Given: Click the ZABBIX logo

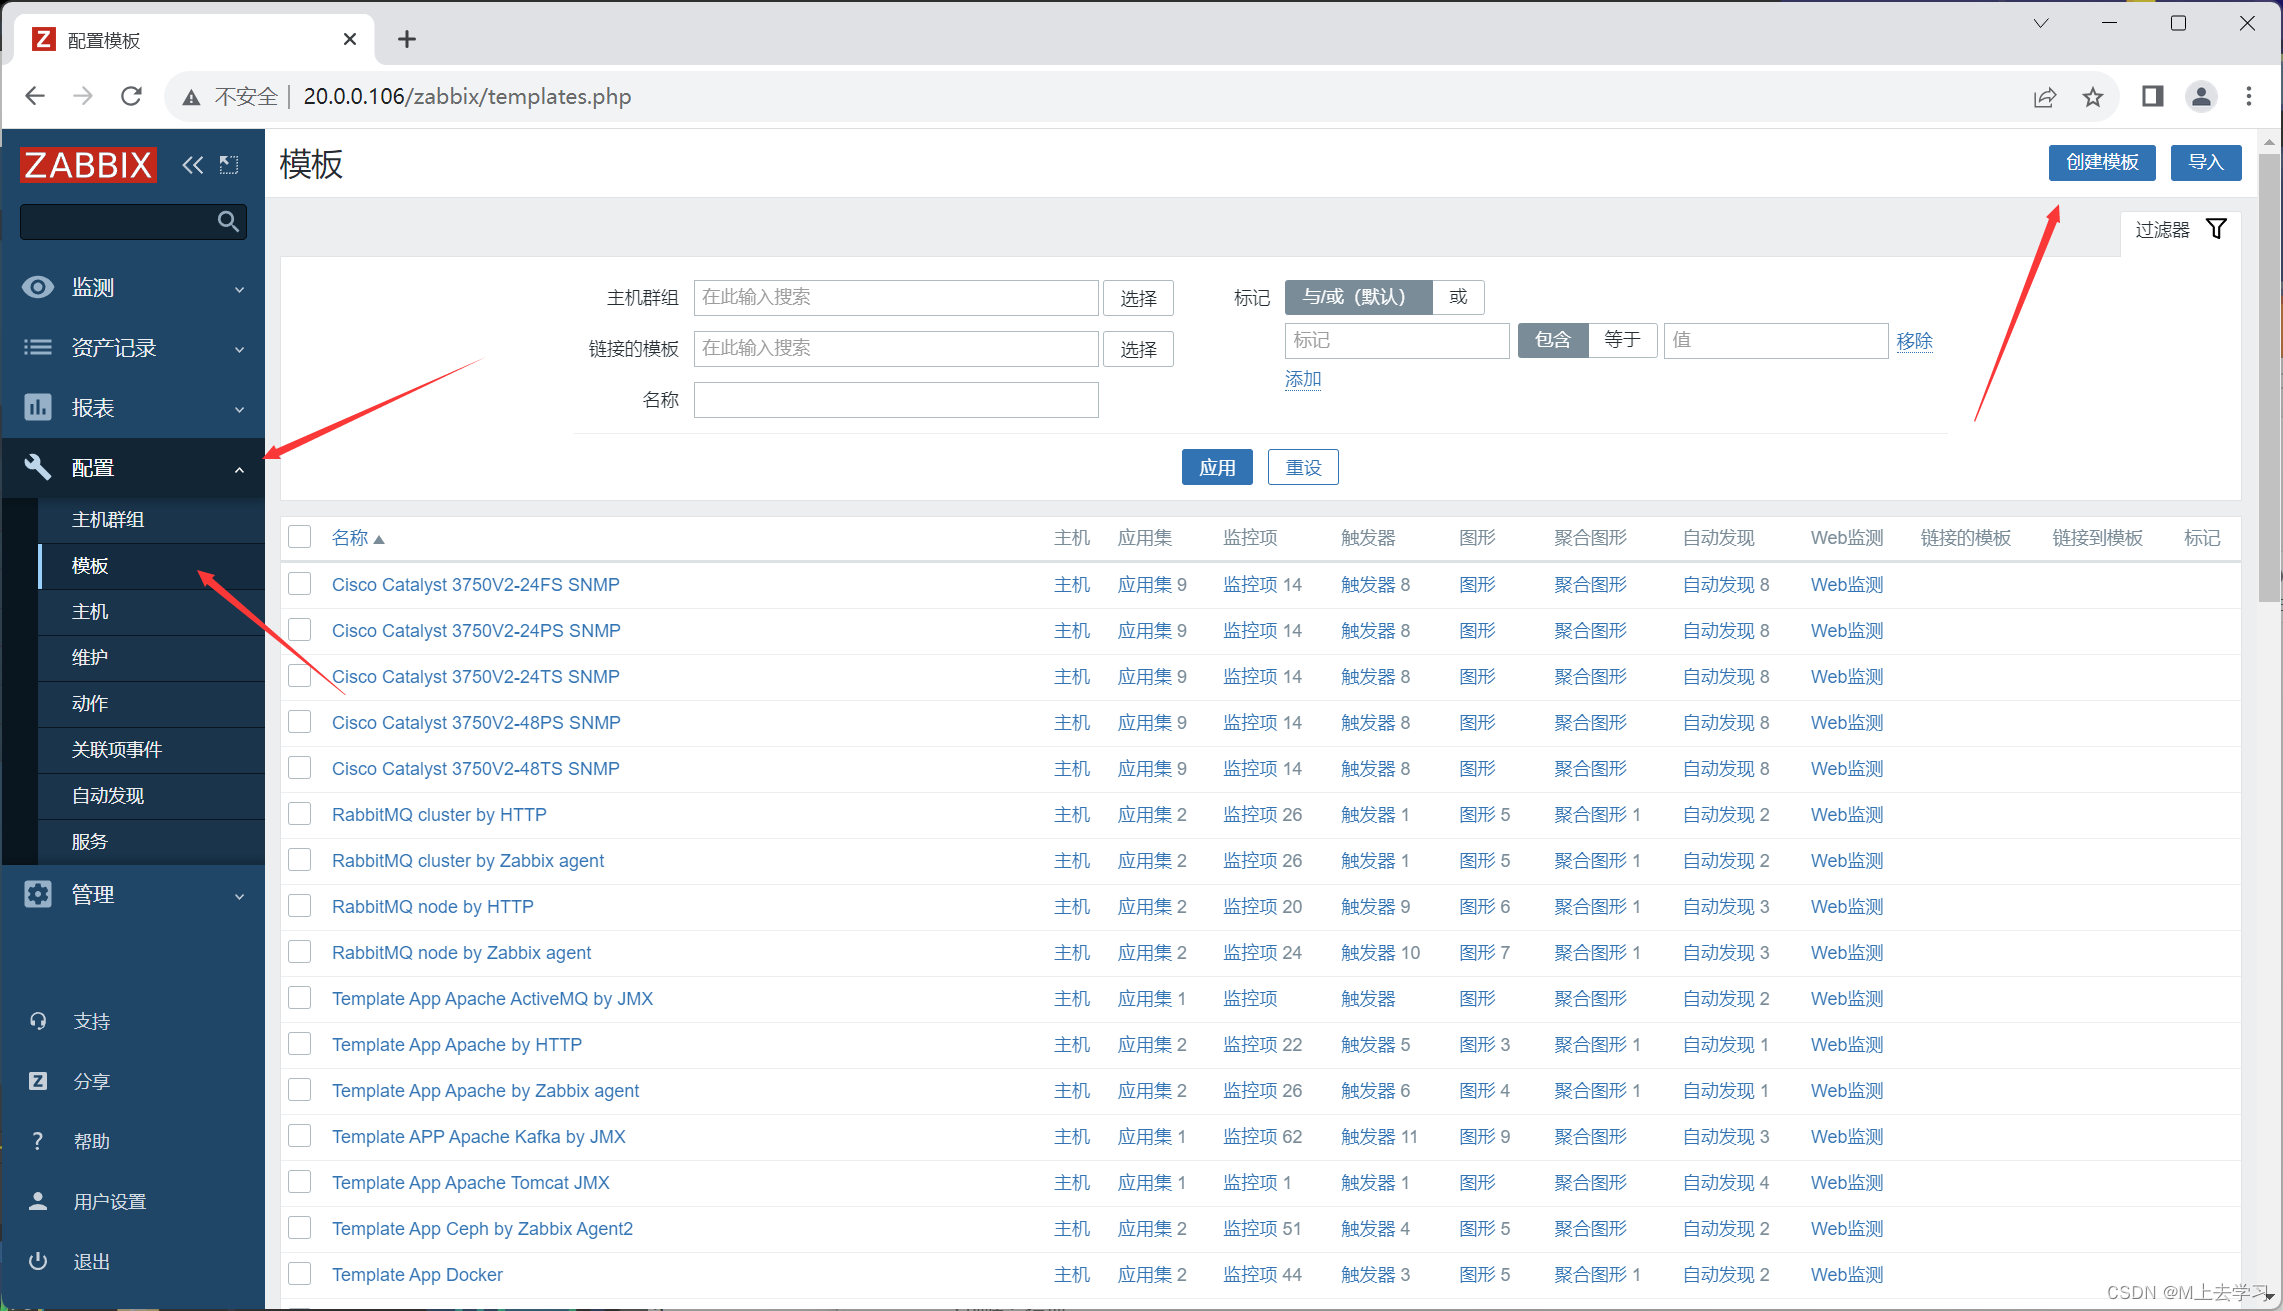Looking at the screenshot, I should [88, 165].
